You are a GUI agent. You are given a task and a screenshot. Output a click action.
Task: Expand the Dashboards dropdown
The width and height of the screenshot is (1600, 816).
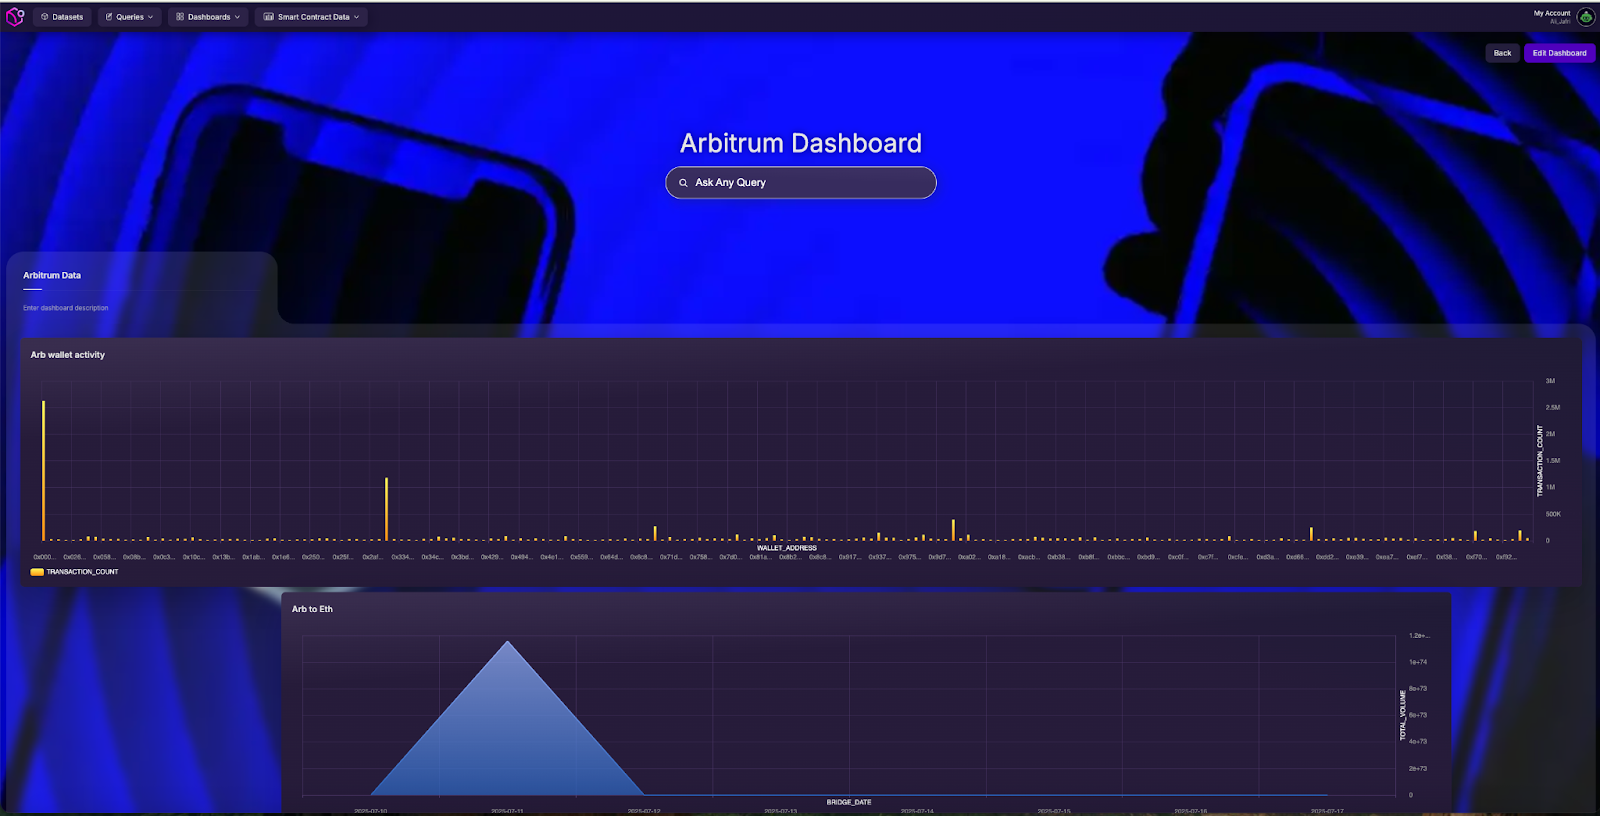point(208,17)
